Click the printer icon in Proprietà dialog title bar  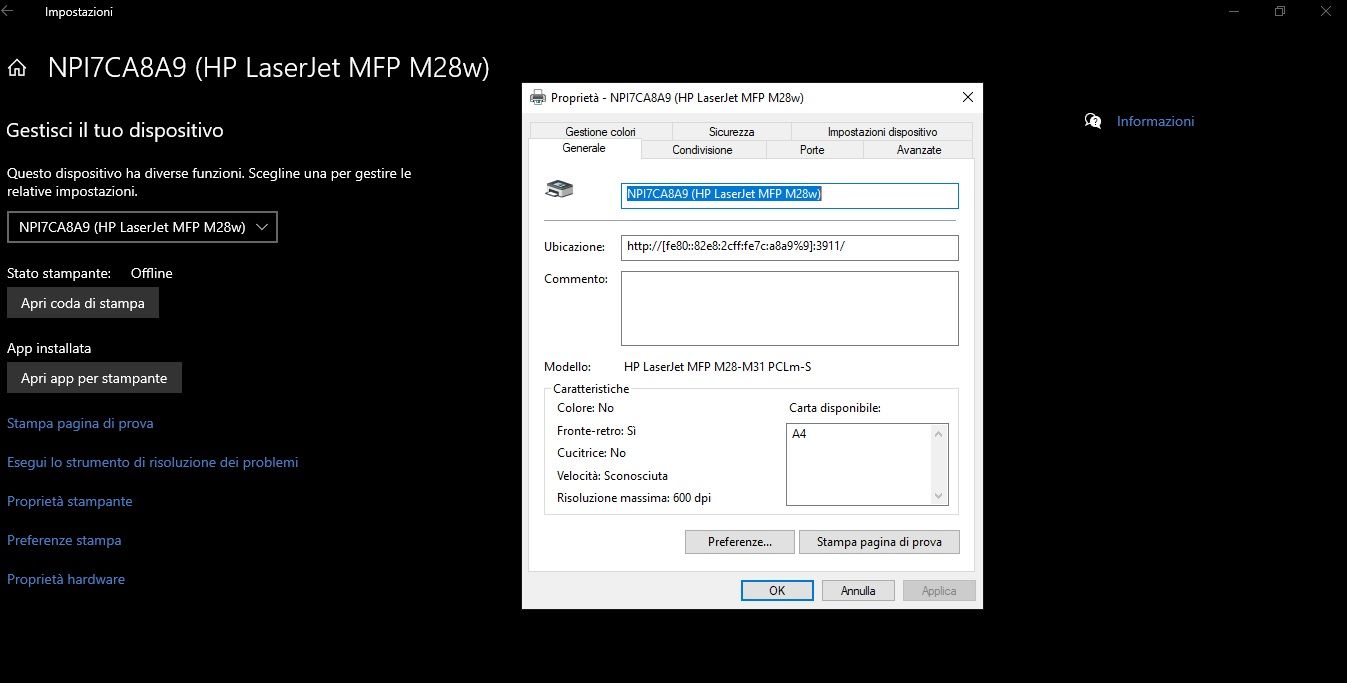pyautogui.click(x=537, y=97)
